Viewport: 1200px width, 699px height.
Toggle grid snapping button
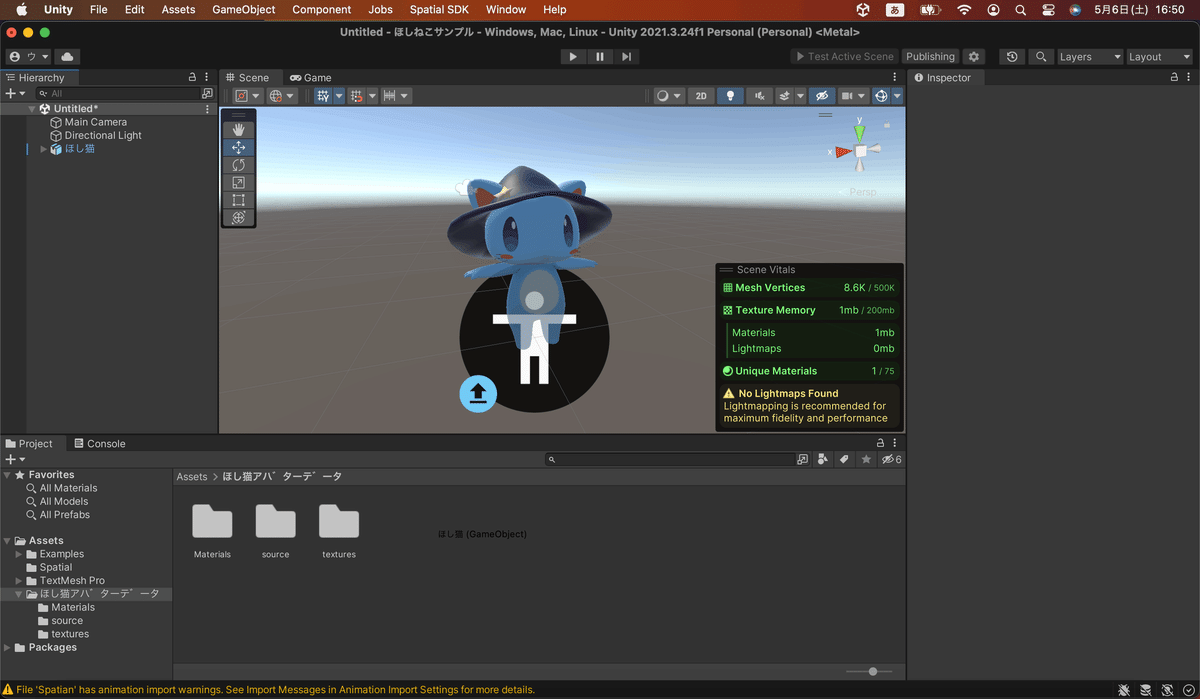(359, 96)
